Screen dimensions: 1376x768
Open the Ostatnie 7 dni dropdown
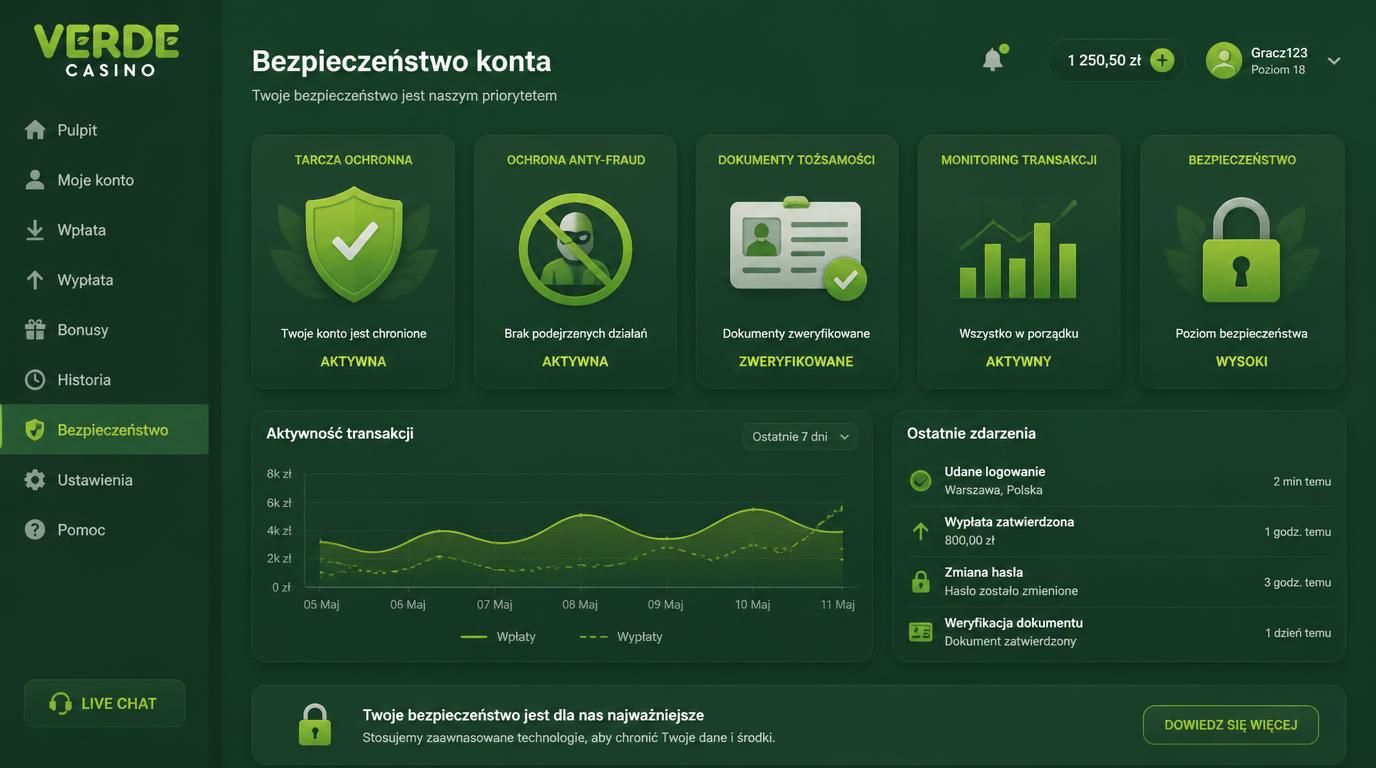(800, 436)
